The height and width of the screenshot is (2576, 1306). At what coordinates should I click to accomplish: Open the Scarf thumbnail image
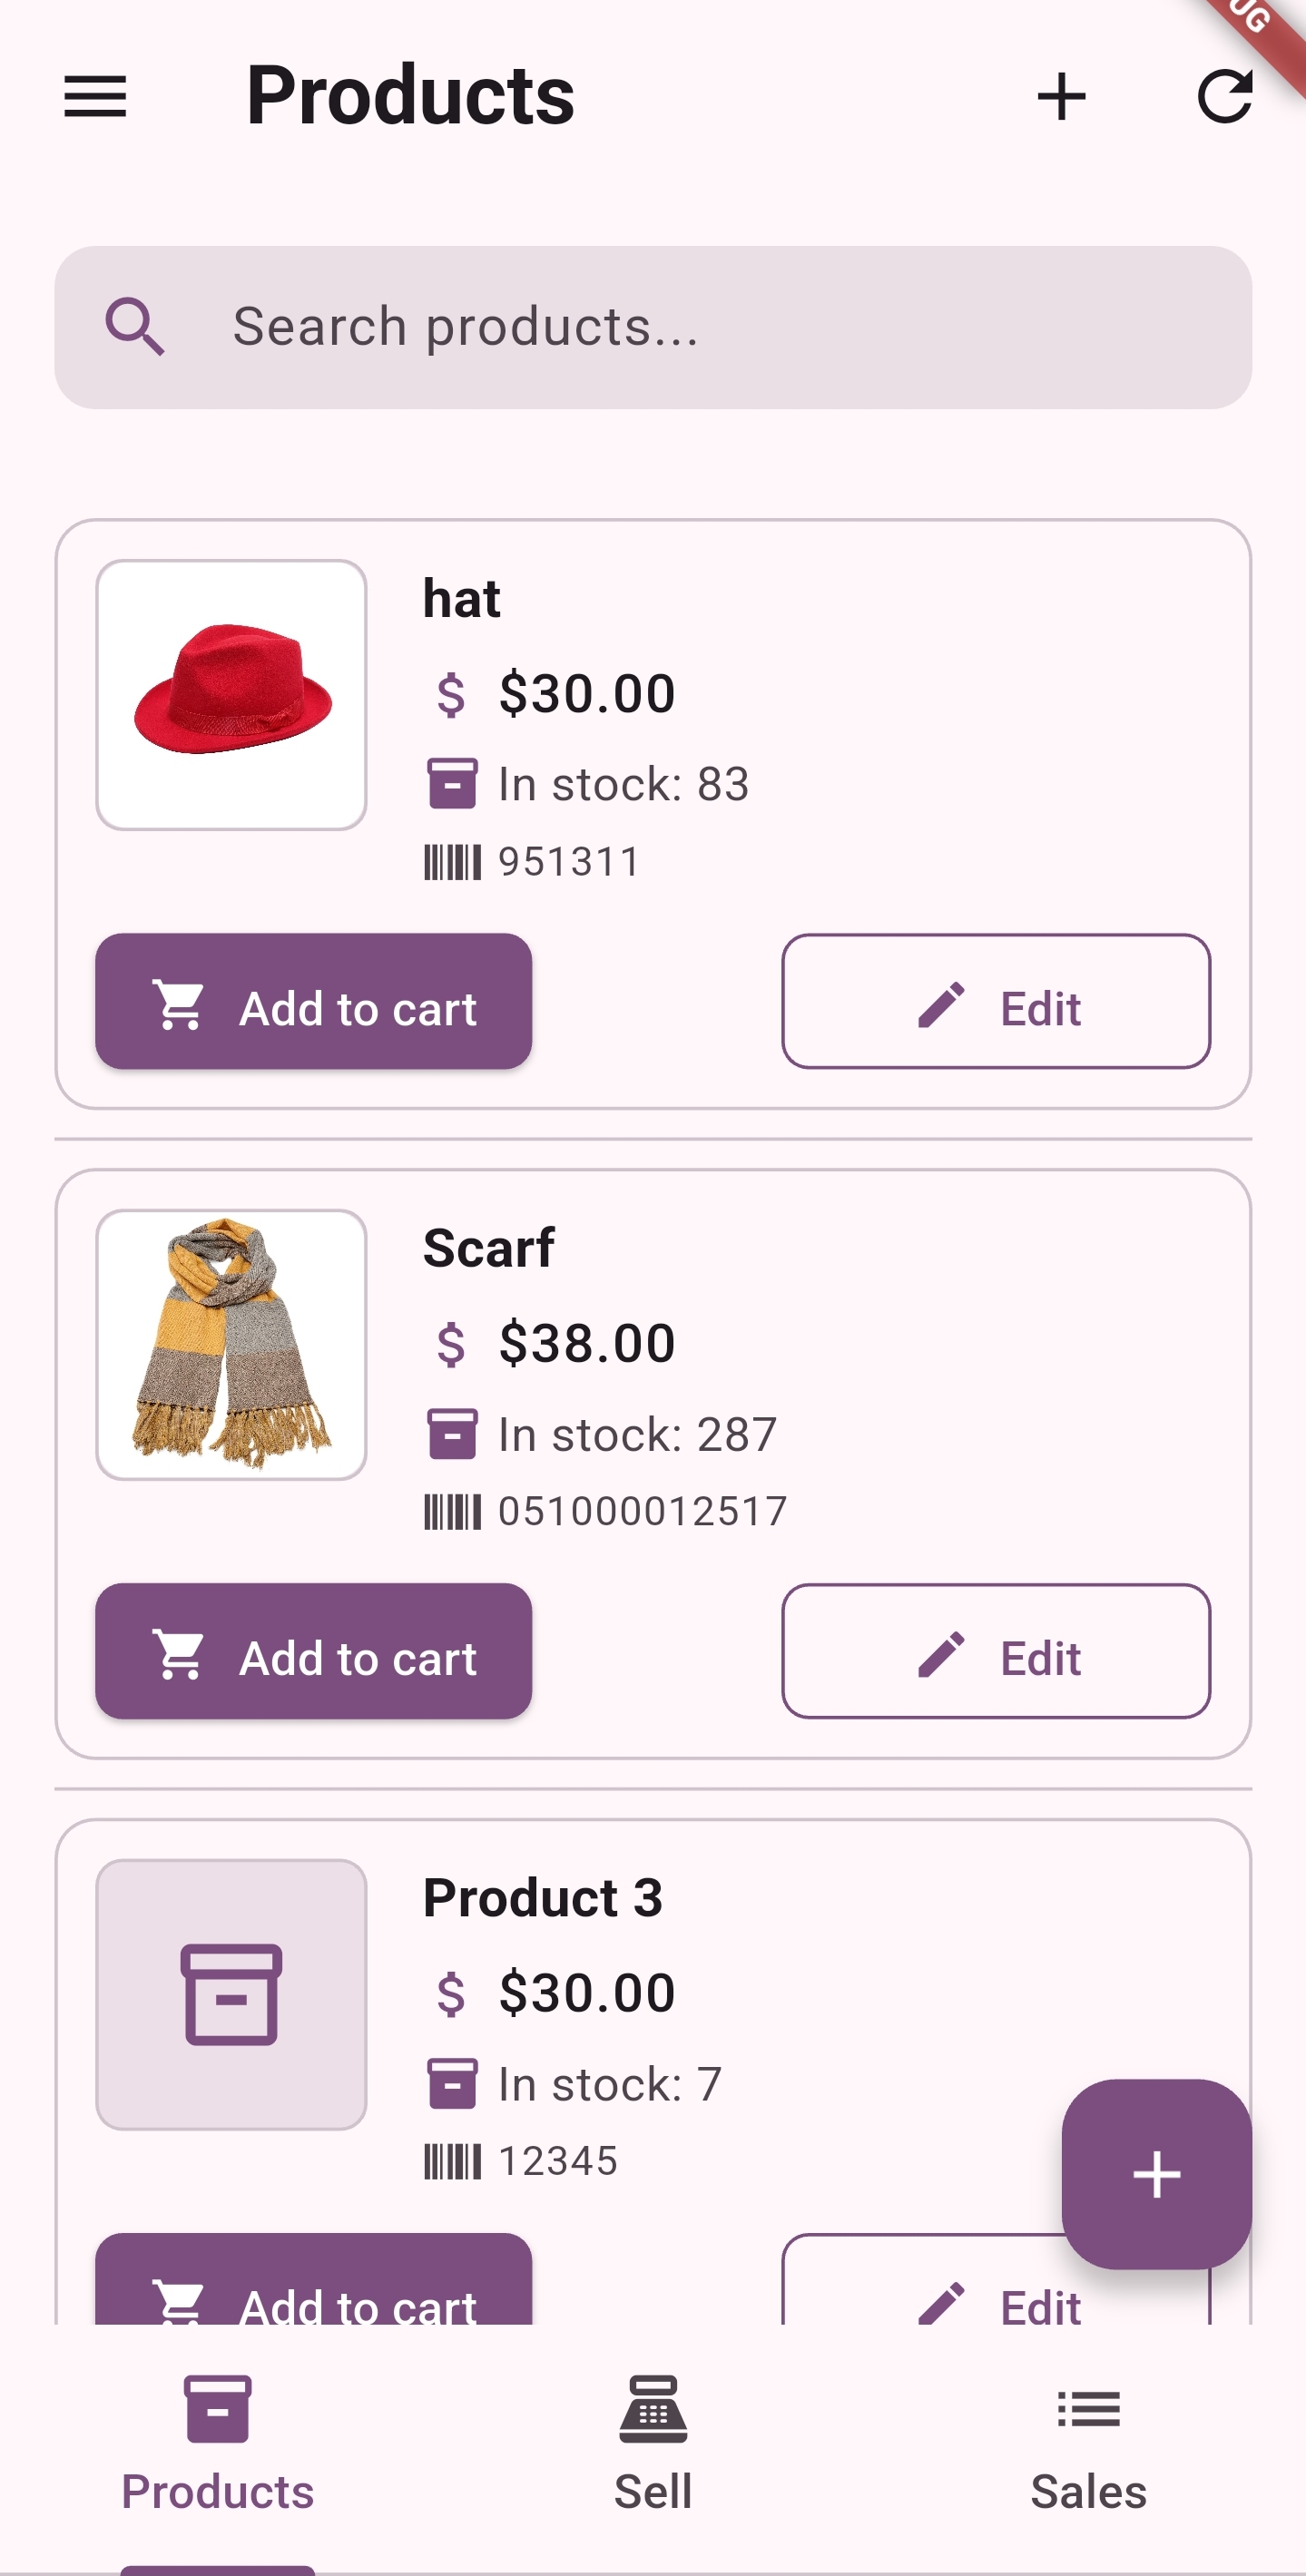pyautogui.click(x=231, y=1345)
